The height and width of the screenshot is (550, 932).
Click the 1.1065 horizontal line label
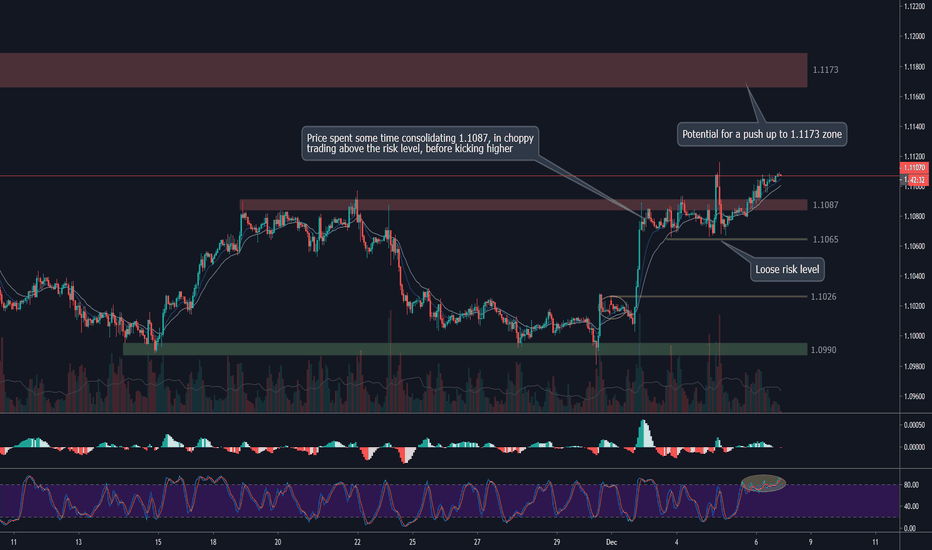(x=825, y=240)
